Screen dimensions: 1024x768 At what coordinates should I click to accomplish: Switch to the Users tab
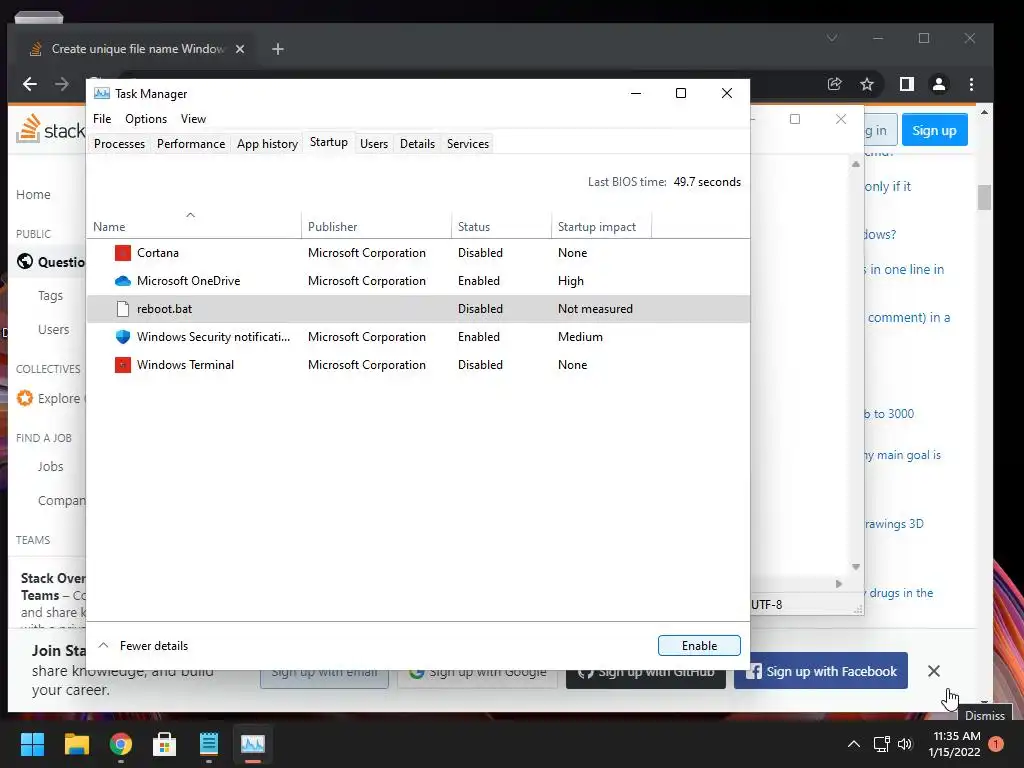point(374,144)
